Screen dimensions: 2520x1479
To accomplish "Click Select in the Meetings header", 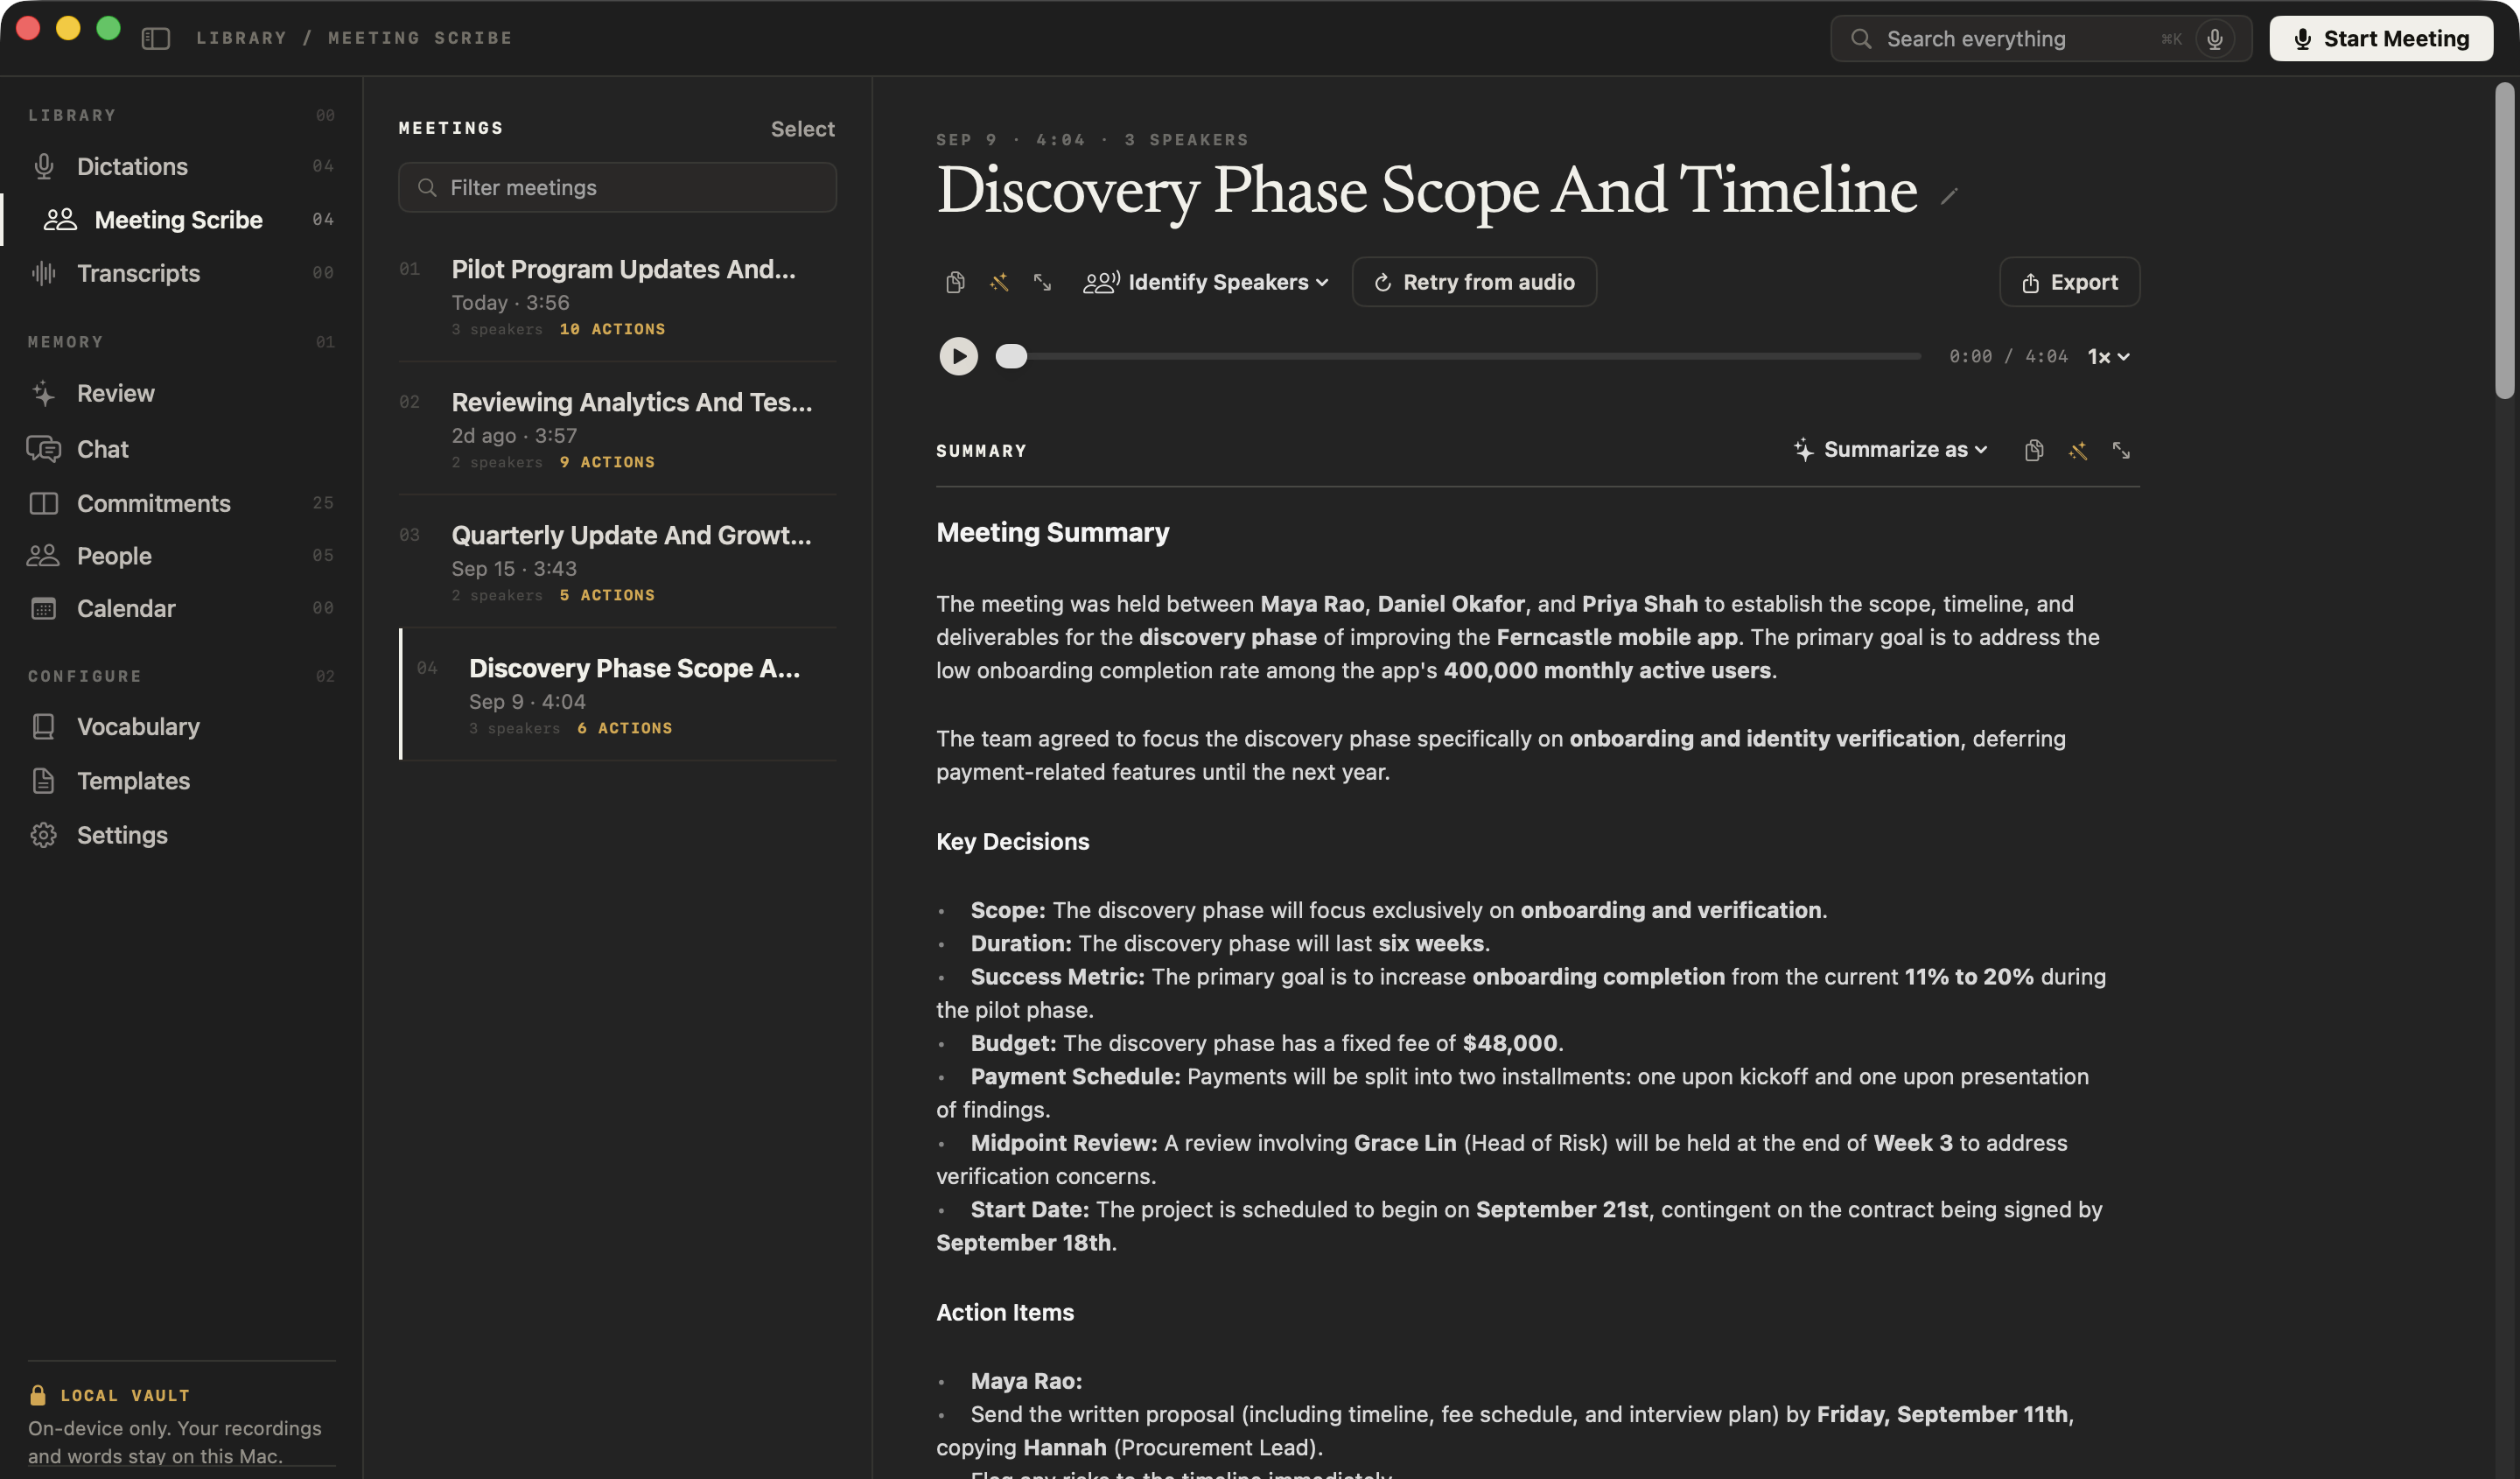I will (802, 129).
